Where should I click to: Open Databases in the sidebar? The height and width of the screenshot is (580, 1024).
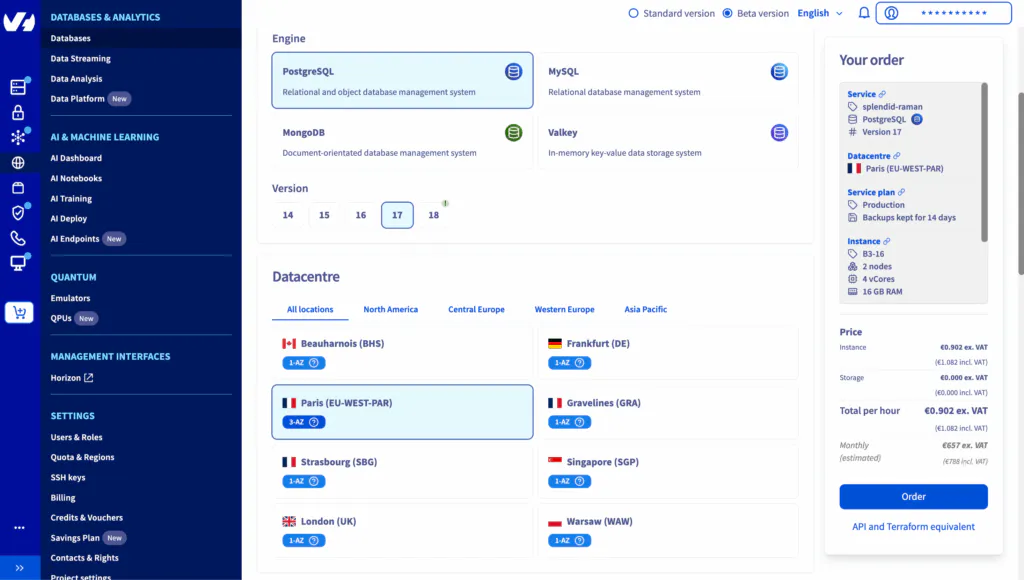click(71, 39)
